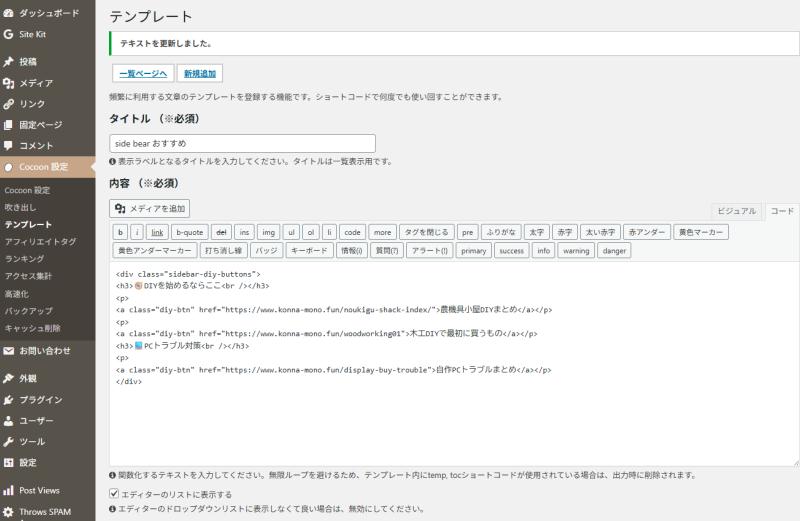Viewport: 800px width, 521px height.
Task: Uncheck エディターのリストに表示する checkbox
Action: tap(113, 494)
